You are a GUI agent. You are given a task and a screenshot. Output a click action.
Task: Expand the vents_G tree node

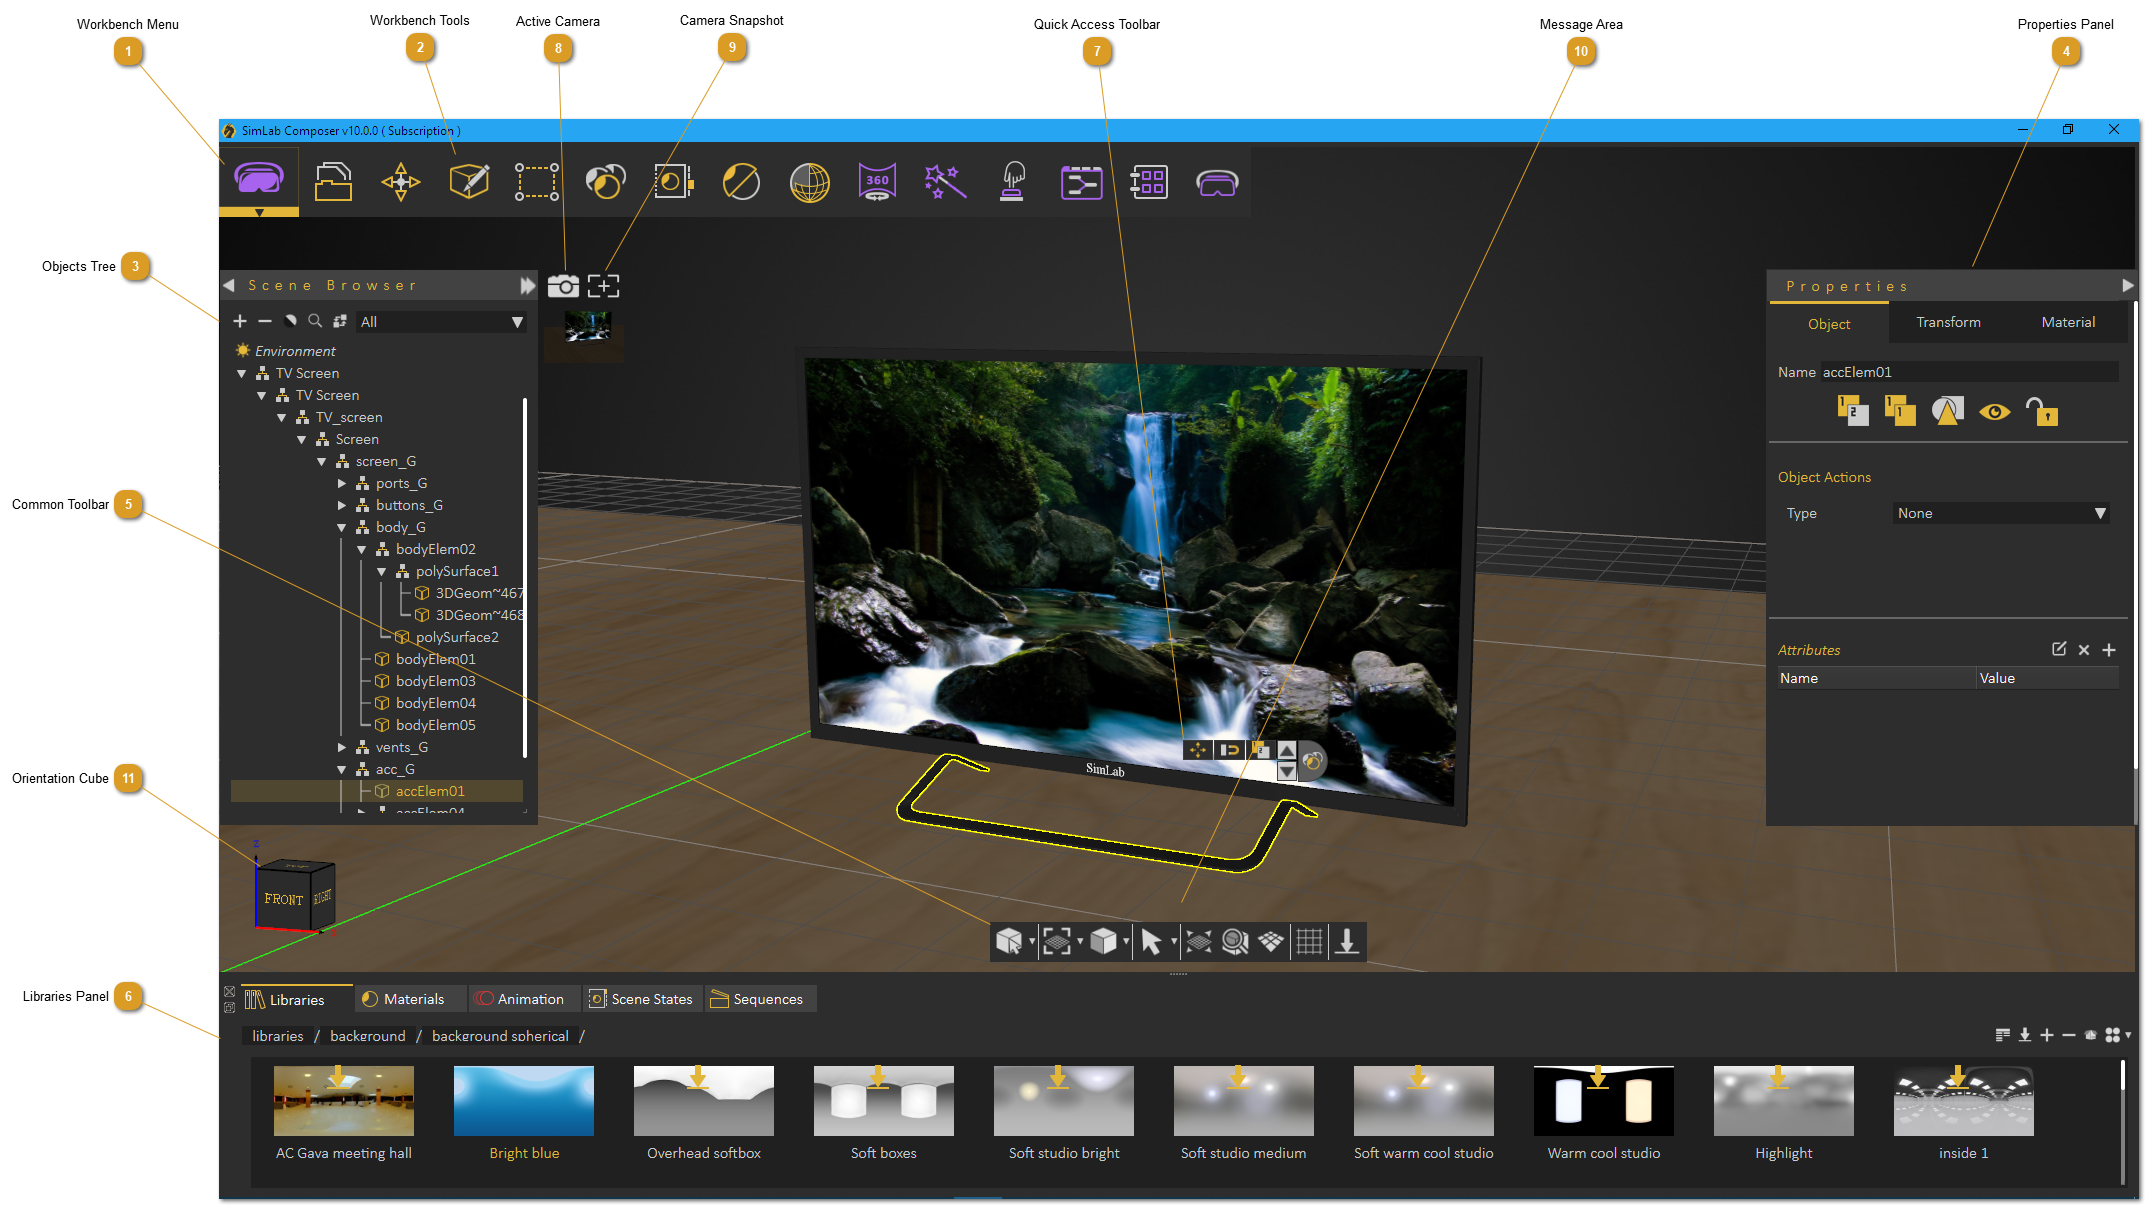pyautogui.click(x=342, y=747)
